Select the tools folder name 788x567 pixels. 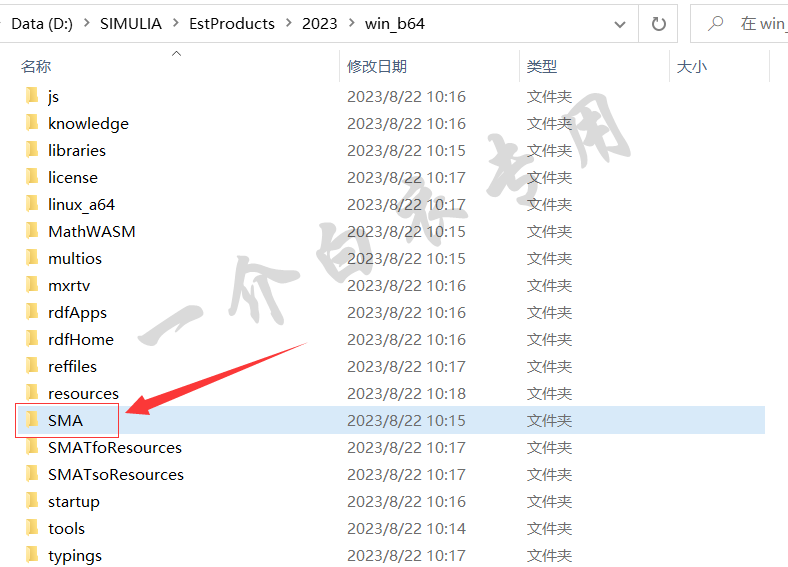[66, 529]
